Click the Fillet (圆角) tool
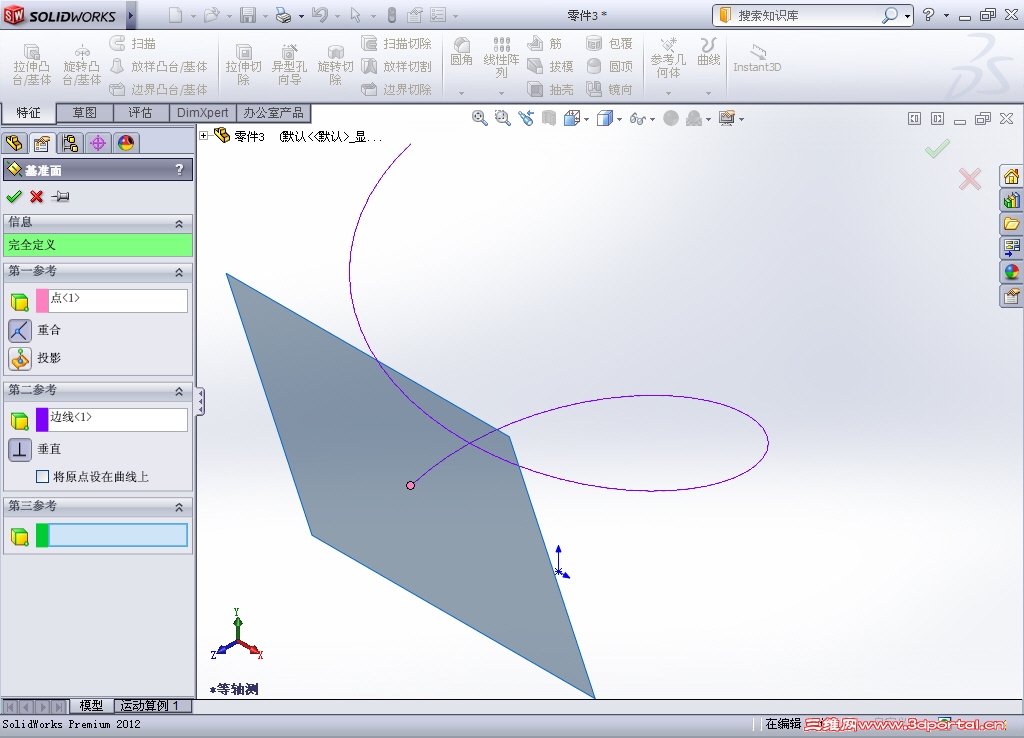The image size is (1024, 738). tap(462, 52)
